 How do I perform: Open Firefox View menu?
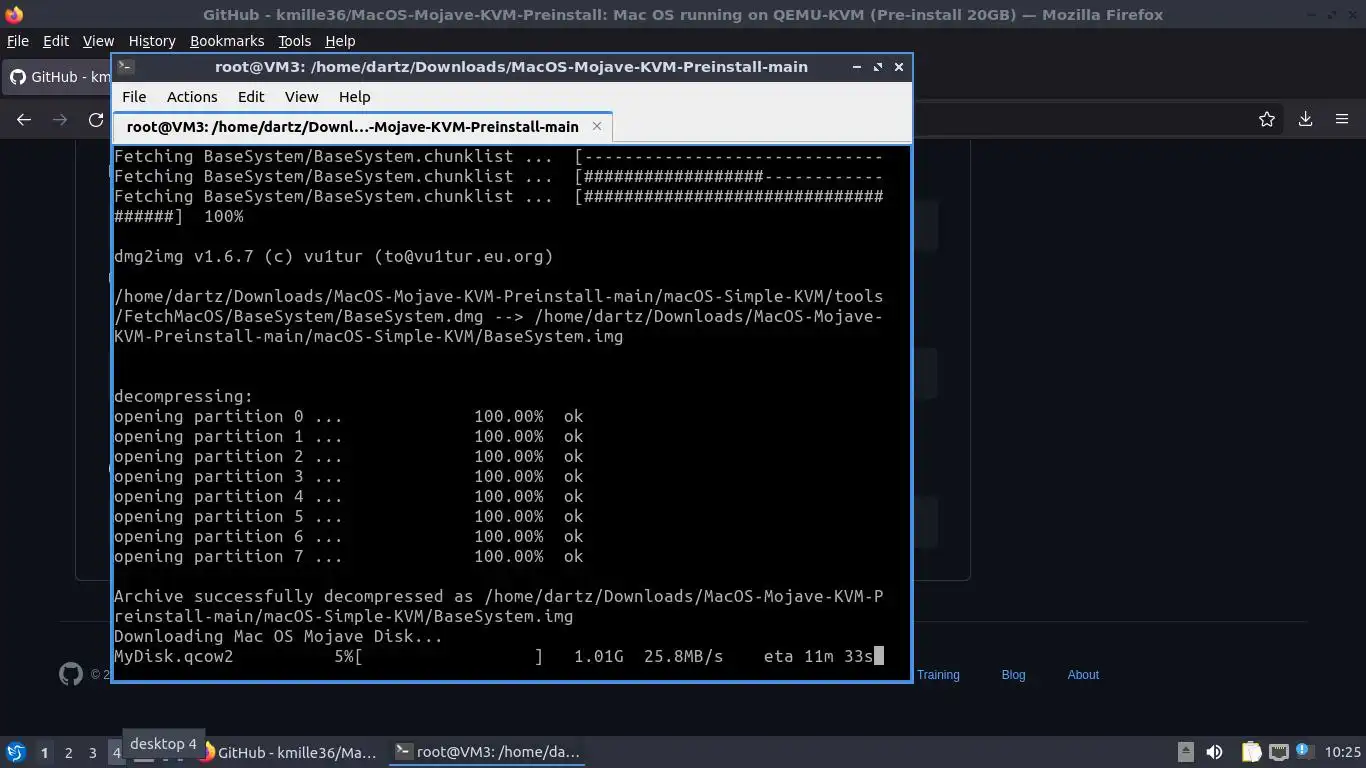(98, 41)
